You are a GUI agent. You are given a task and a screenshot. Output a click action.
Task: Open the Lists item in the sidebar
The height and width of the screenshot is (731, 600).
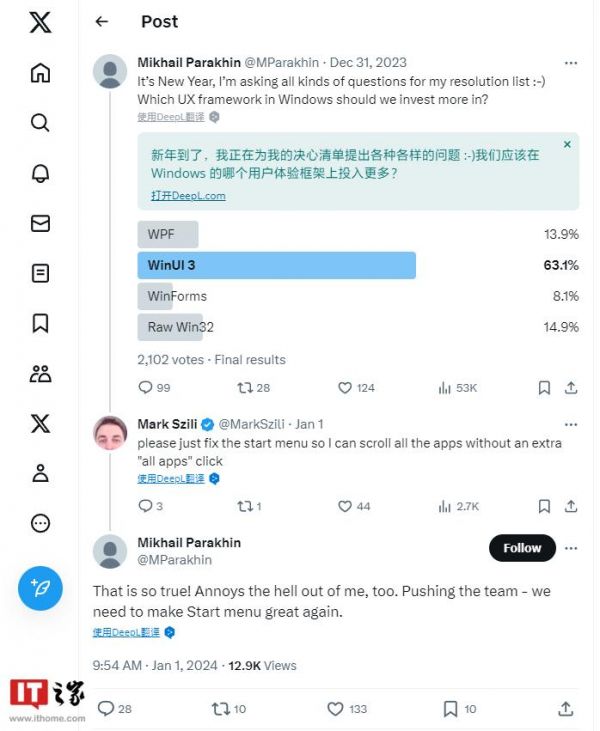40,273
